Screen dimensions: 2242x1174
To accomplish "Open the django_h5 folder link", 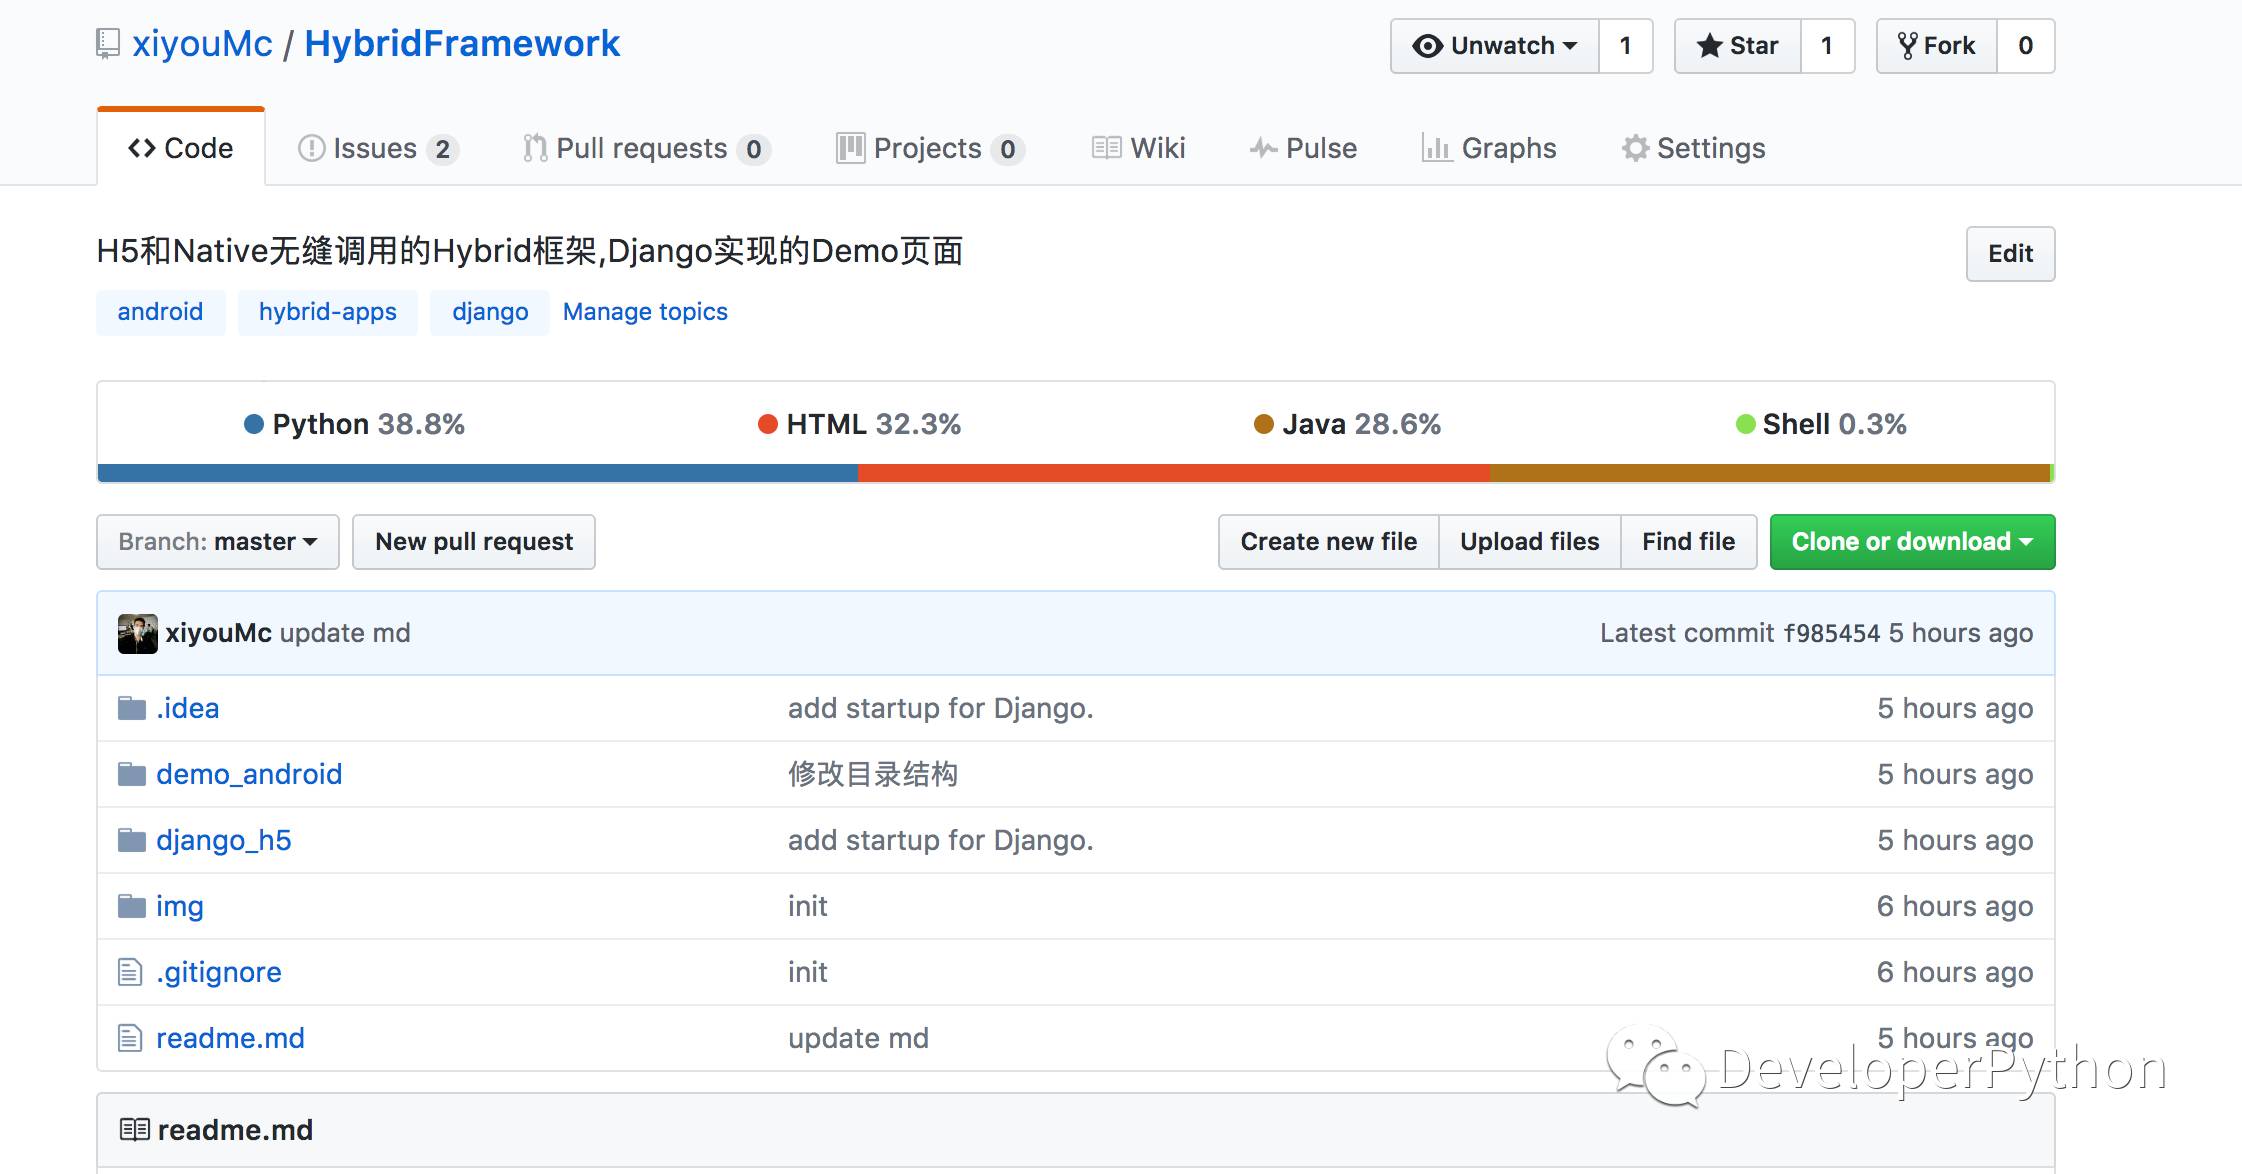I will pyautogui.click(x=224, y=841).
